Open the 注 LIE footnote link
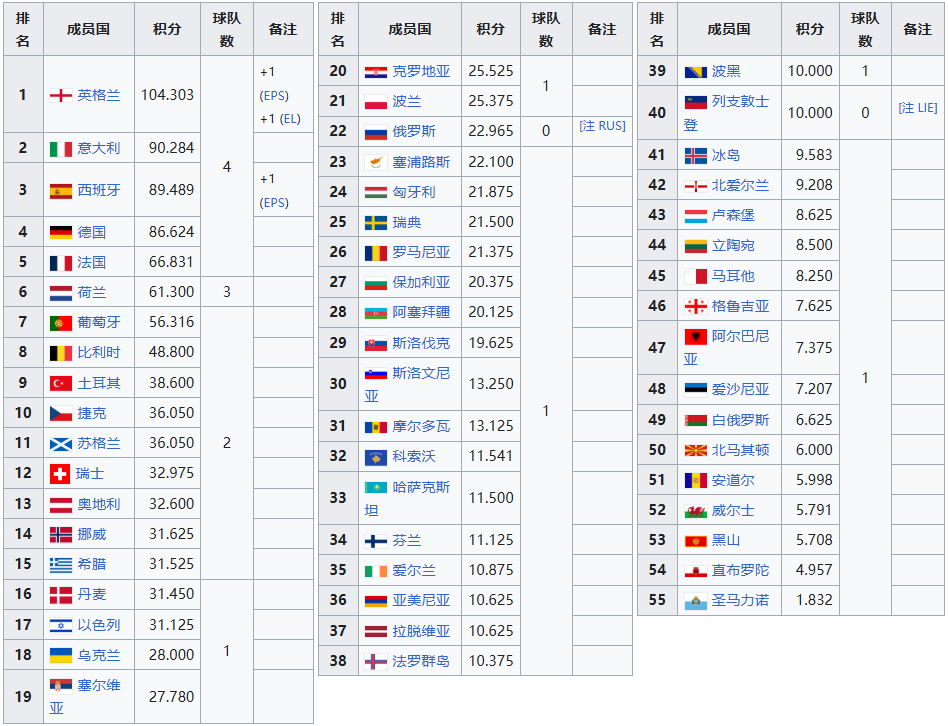The height and width of the screenshot is (726, 948). [917, 107]
